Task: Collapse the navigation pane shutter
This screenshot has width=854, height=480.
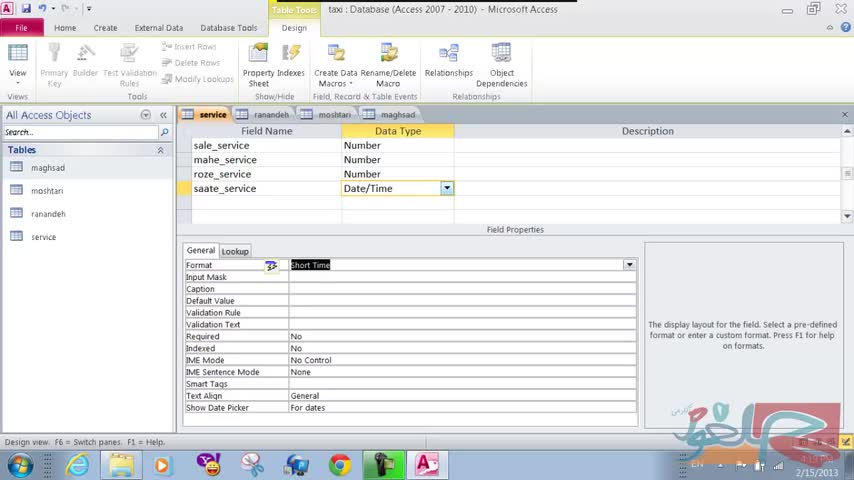Action: click(x=163, y=115)
